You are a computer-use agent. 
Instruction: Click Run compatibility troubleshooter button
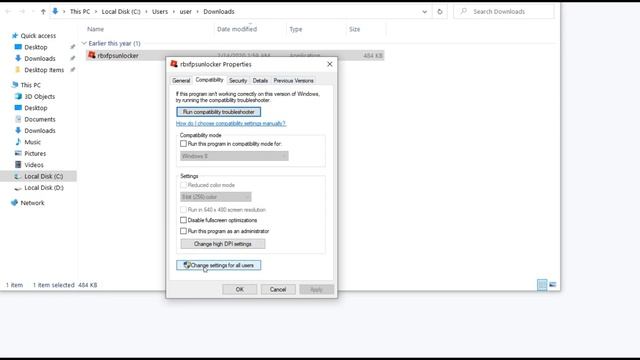click(218, 112)
